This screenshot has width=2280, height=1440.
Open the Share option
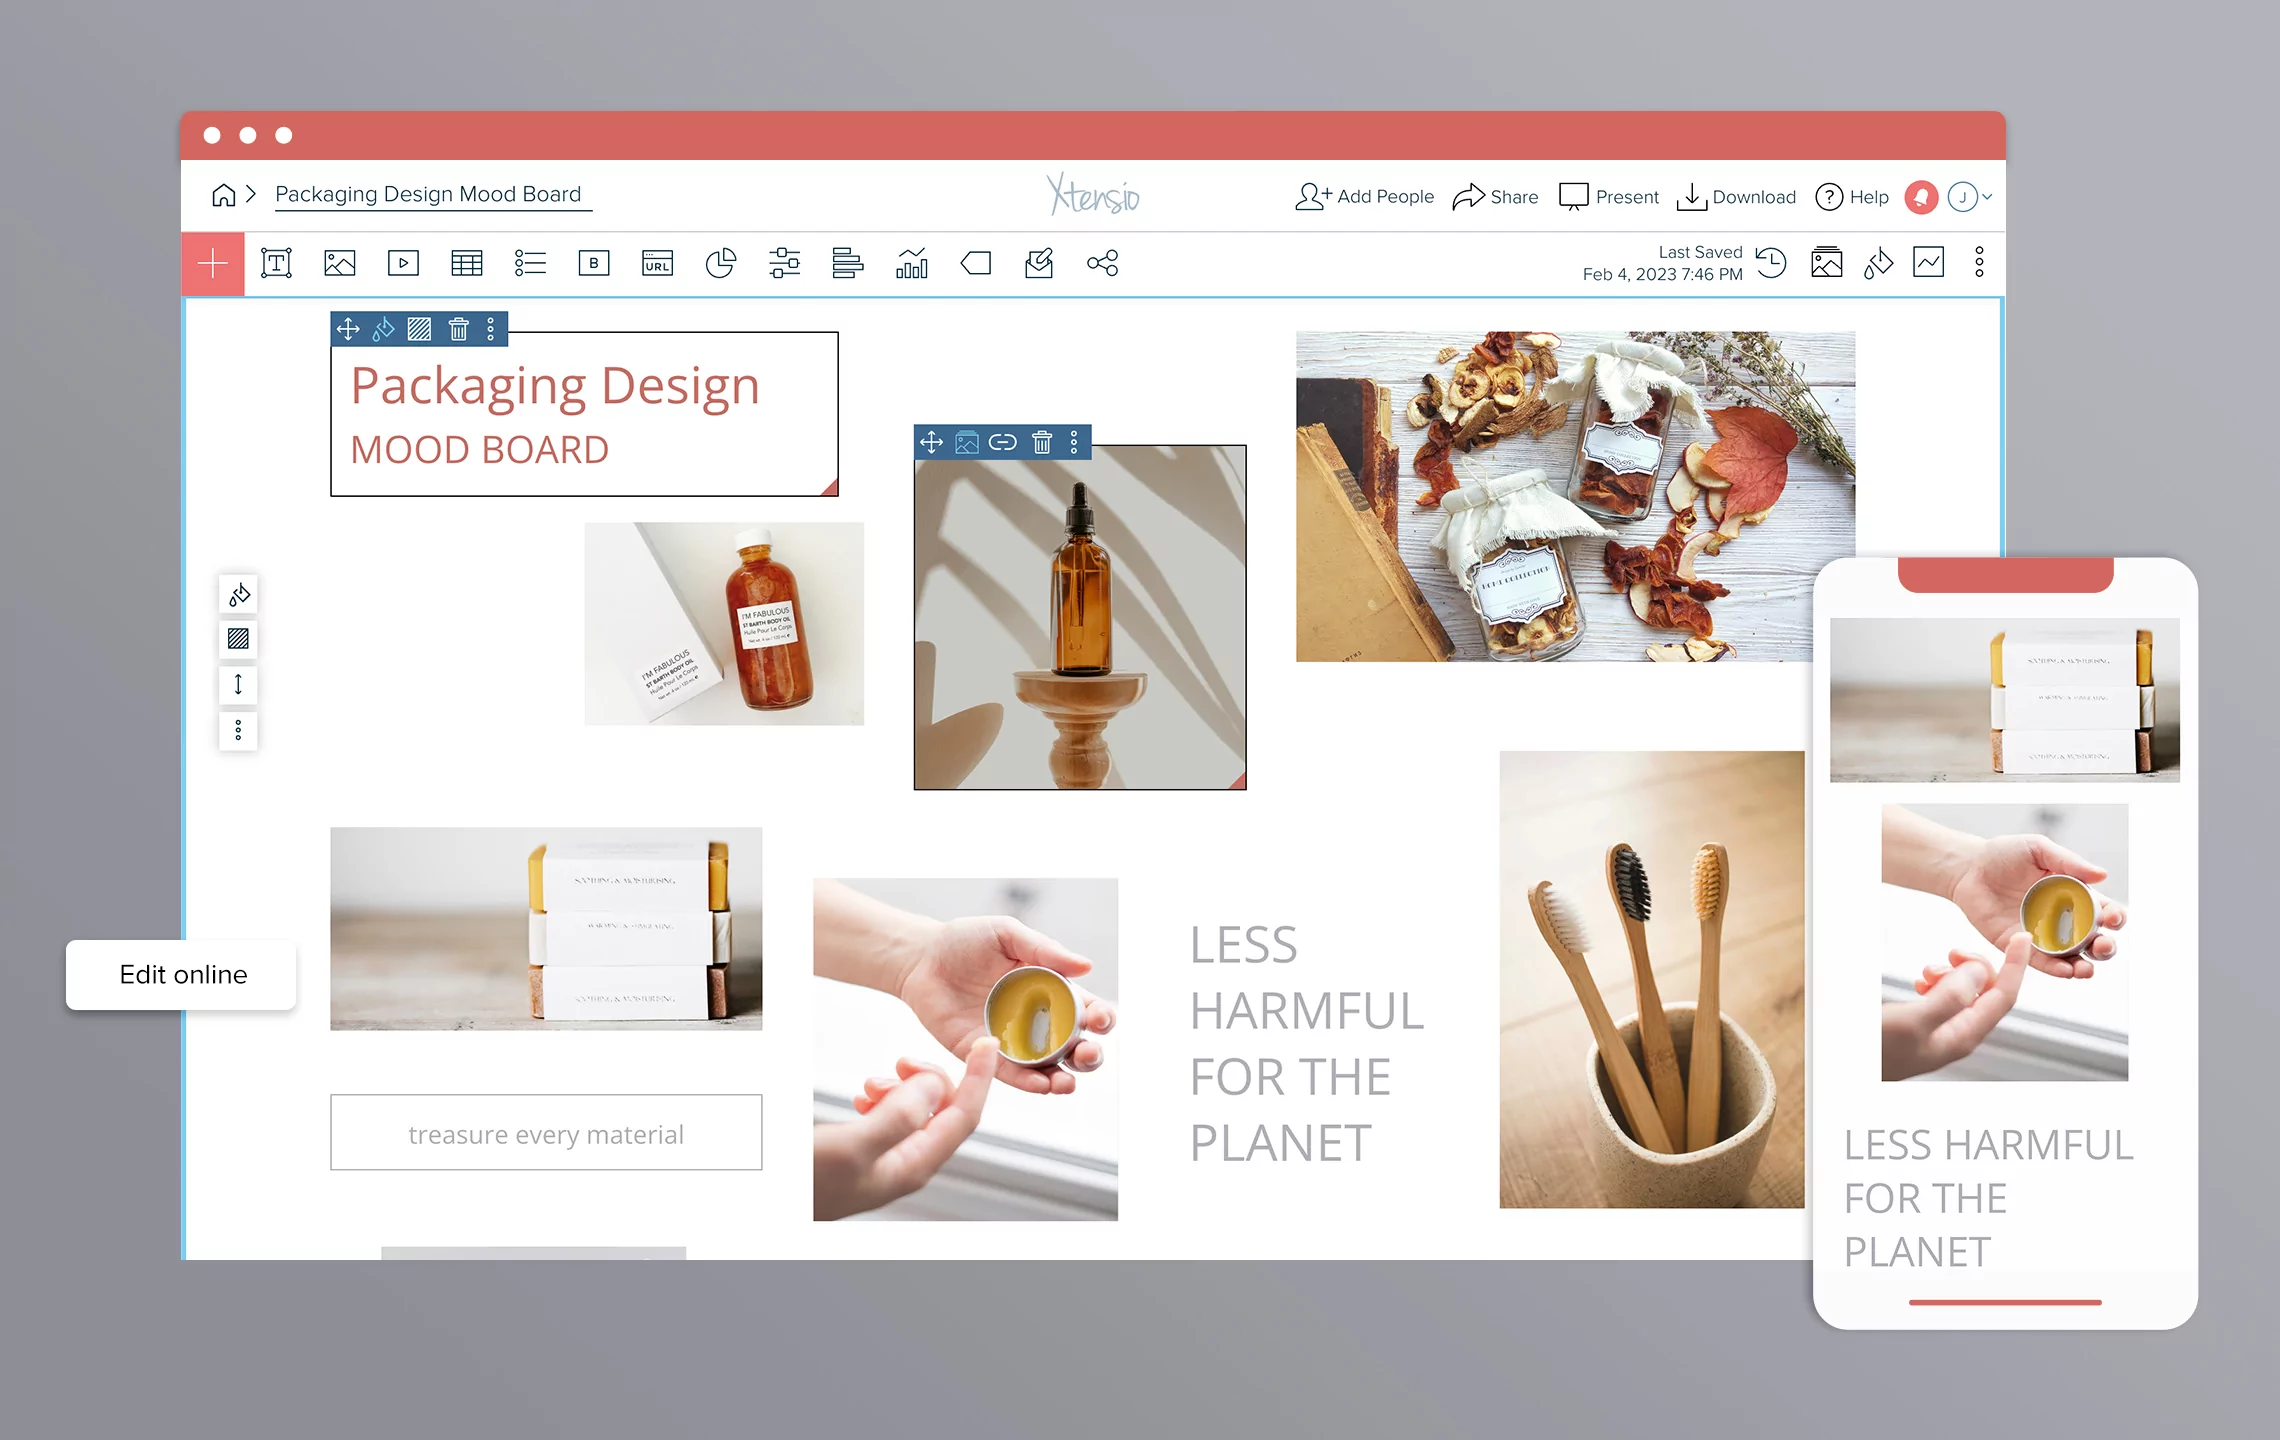pyautogui.click(x=1496, y=197)
